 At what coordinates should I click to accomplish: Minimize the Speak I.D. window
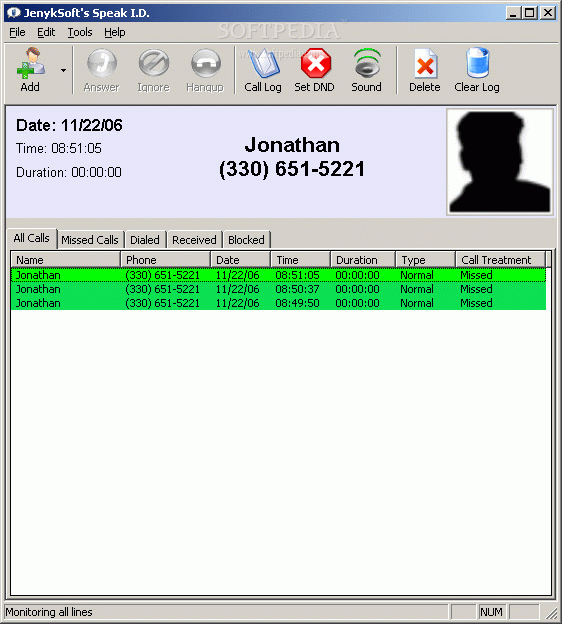(x=513, y=13)
